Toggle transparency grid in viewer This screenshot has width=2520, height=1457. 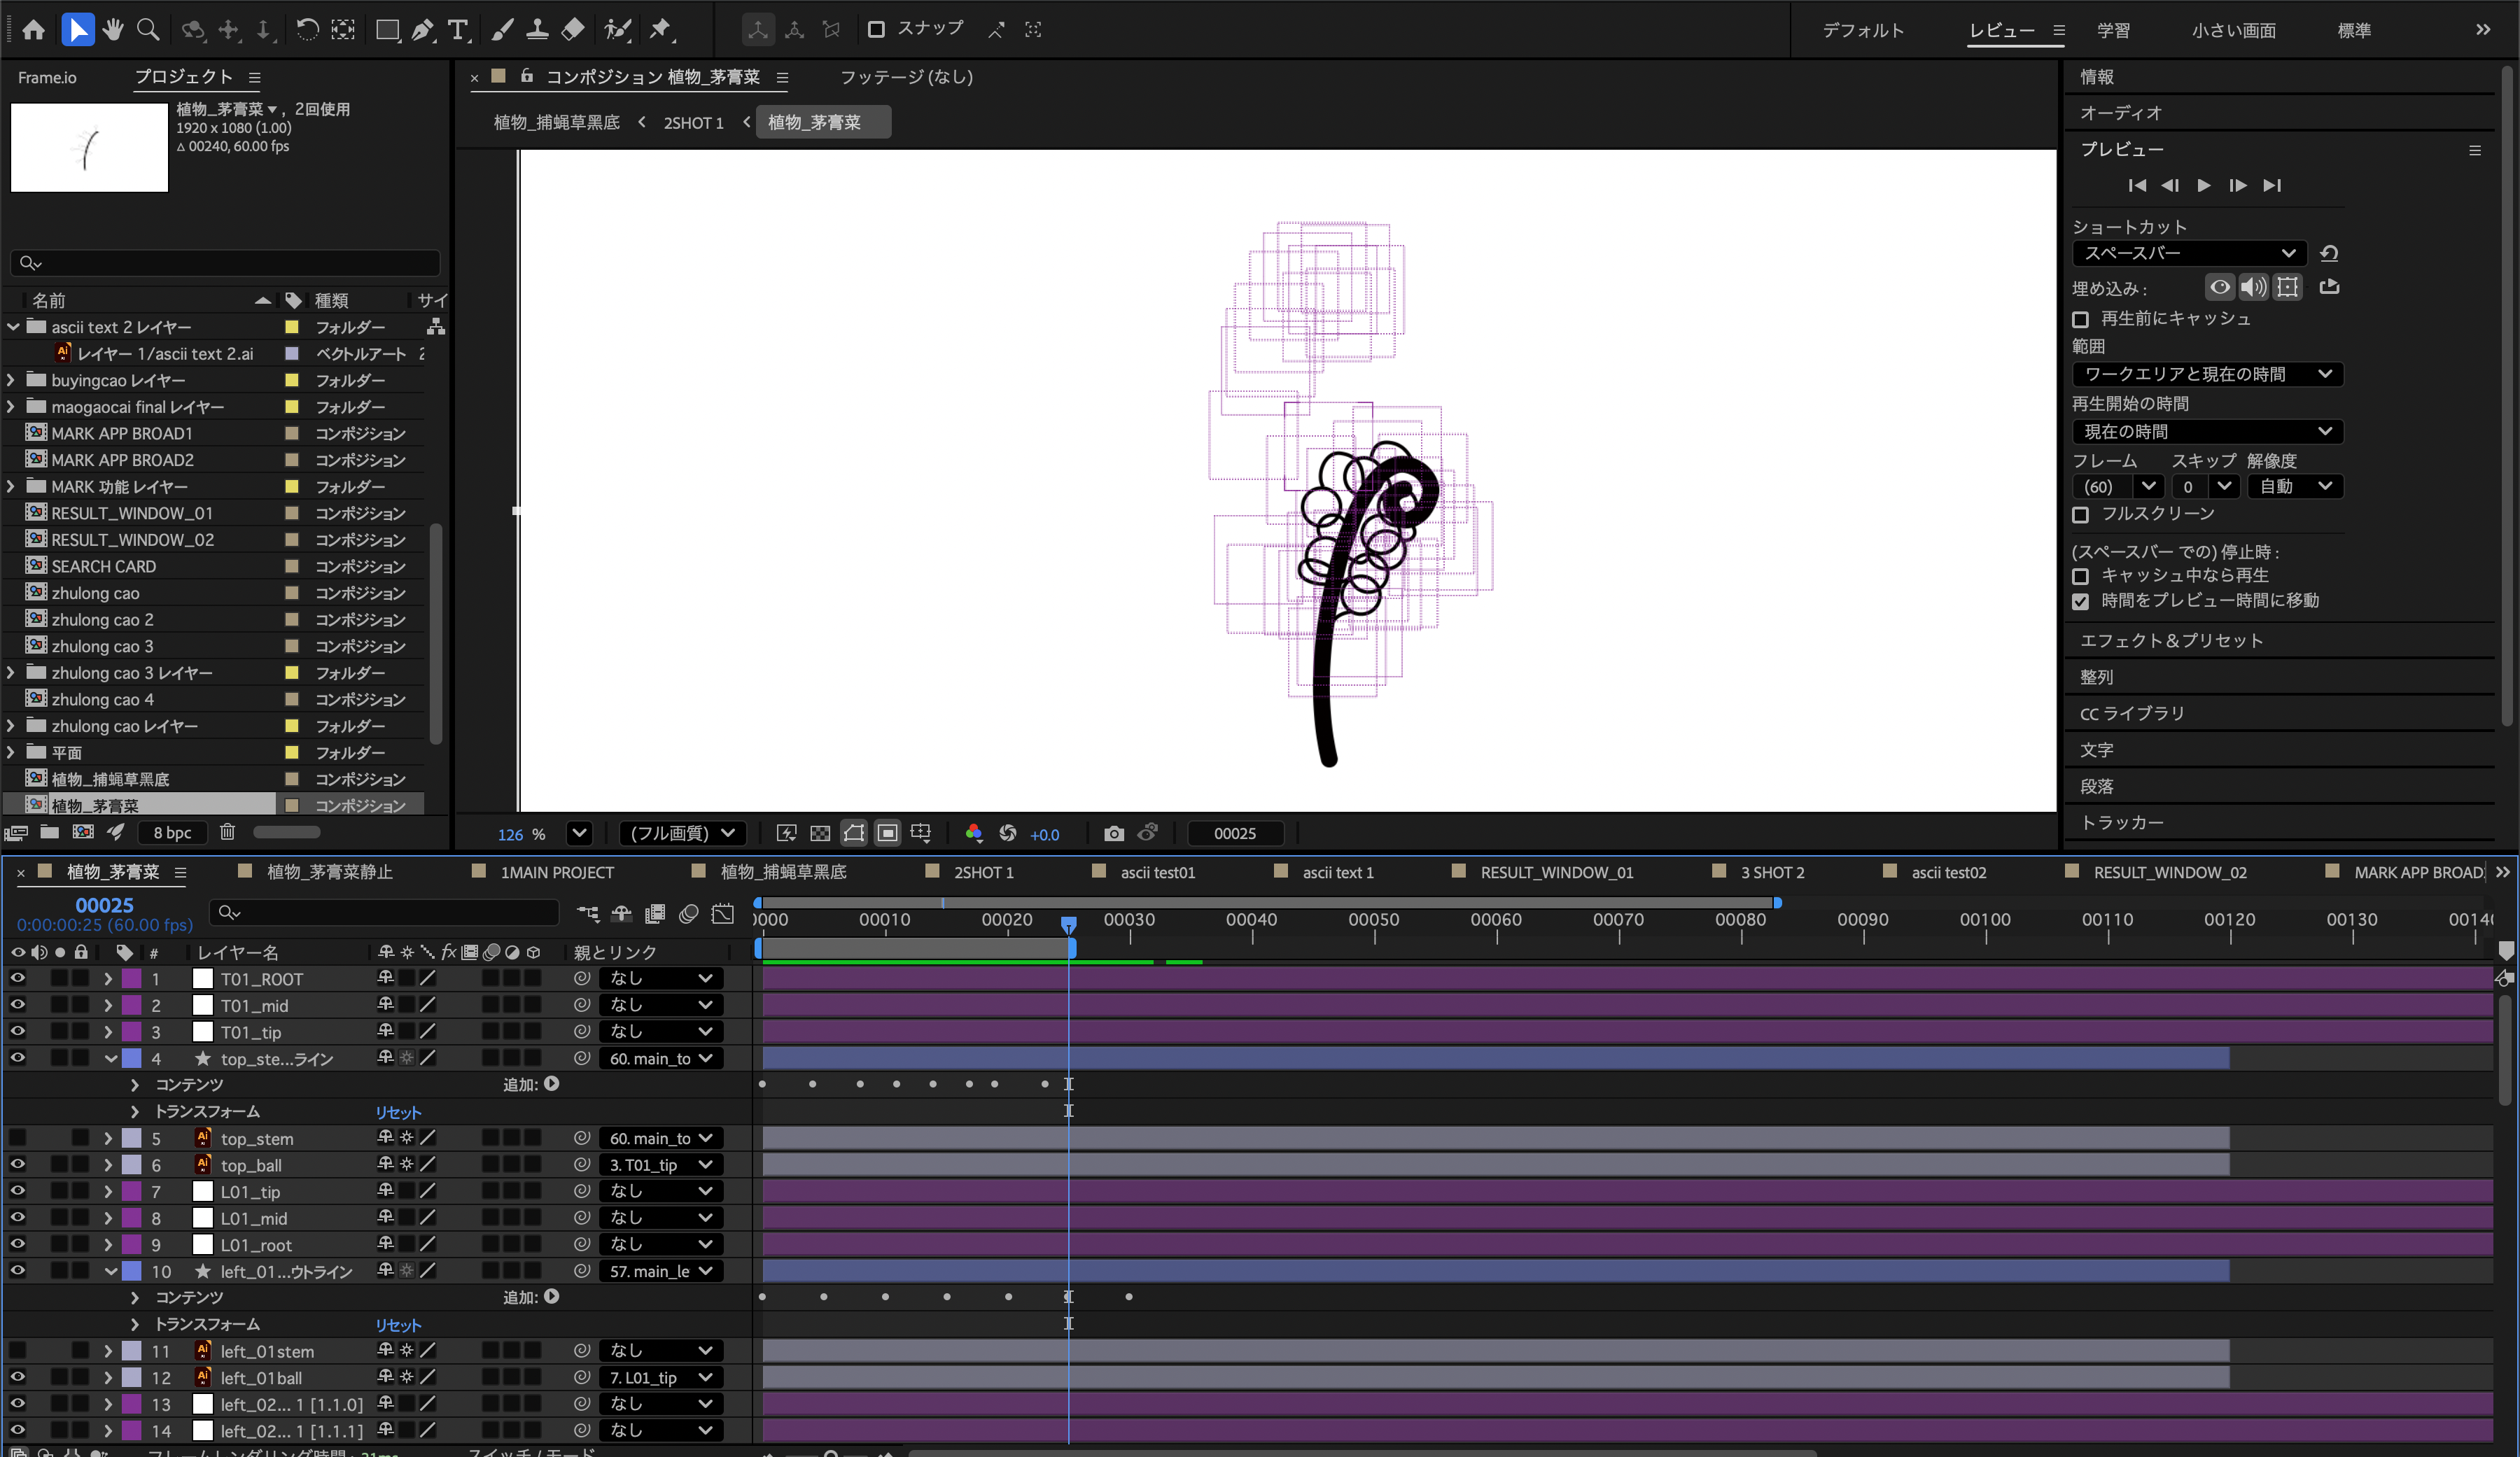coord(820,833)
